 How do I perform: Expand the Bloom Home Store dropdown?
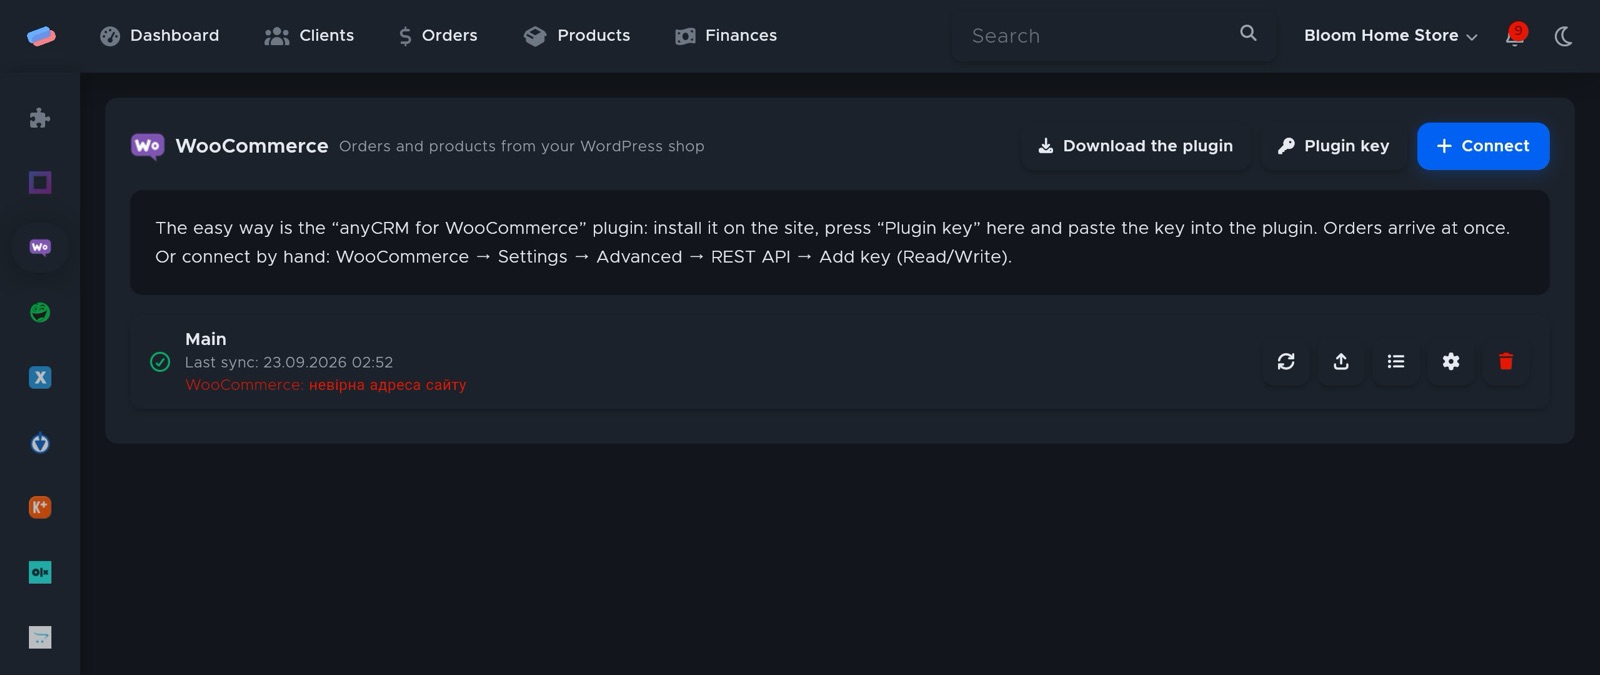pos(1390,36)
